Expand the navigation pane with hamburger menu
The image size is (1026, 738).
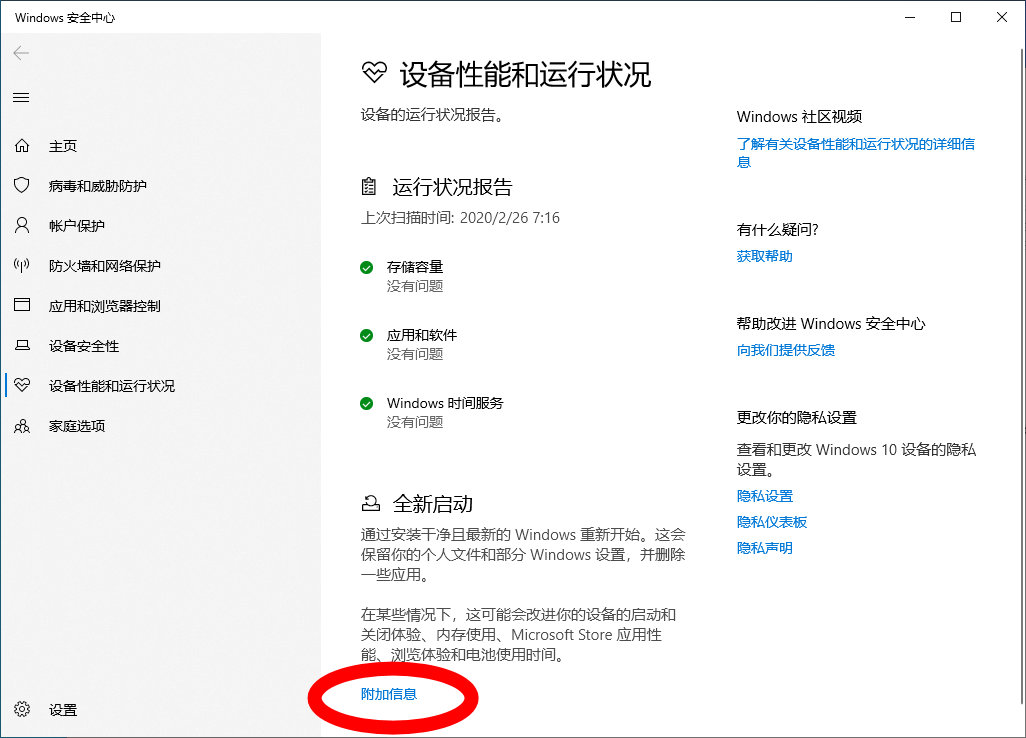[22, 97]
